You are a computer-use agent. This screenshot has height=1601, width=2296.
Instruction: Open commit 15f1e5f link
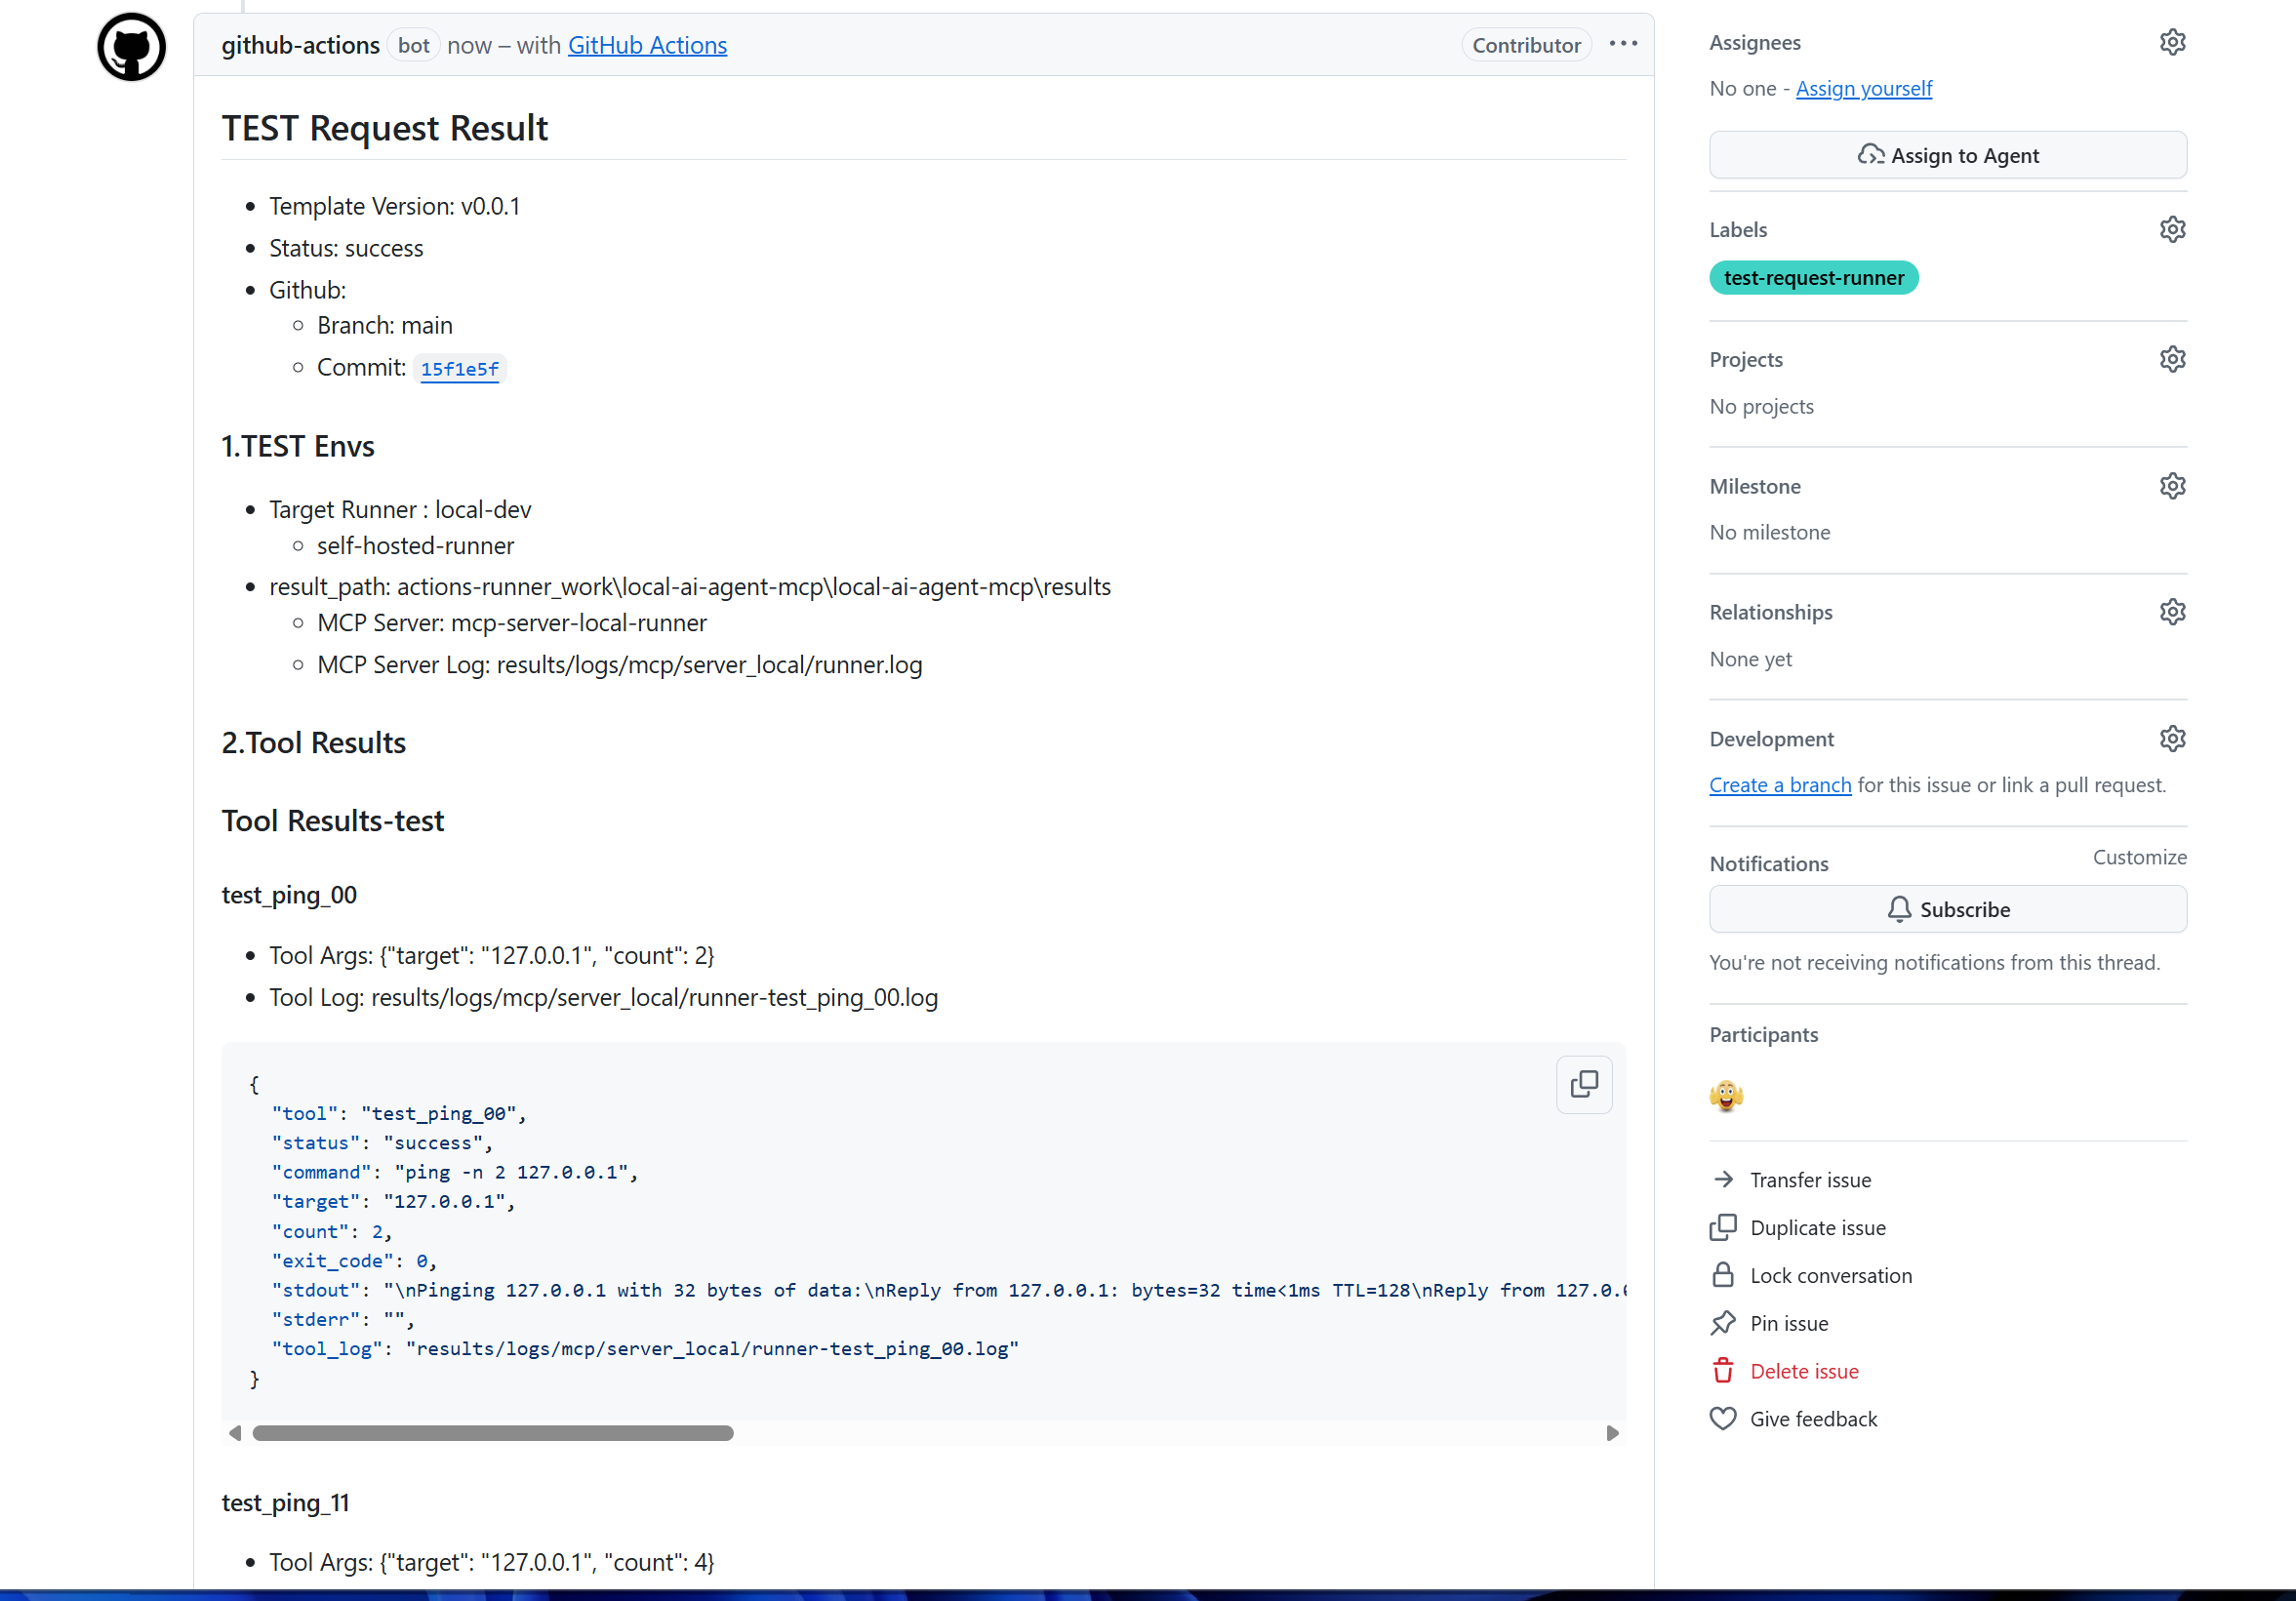click(459, 369)
